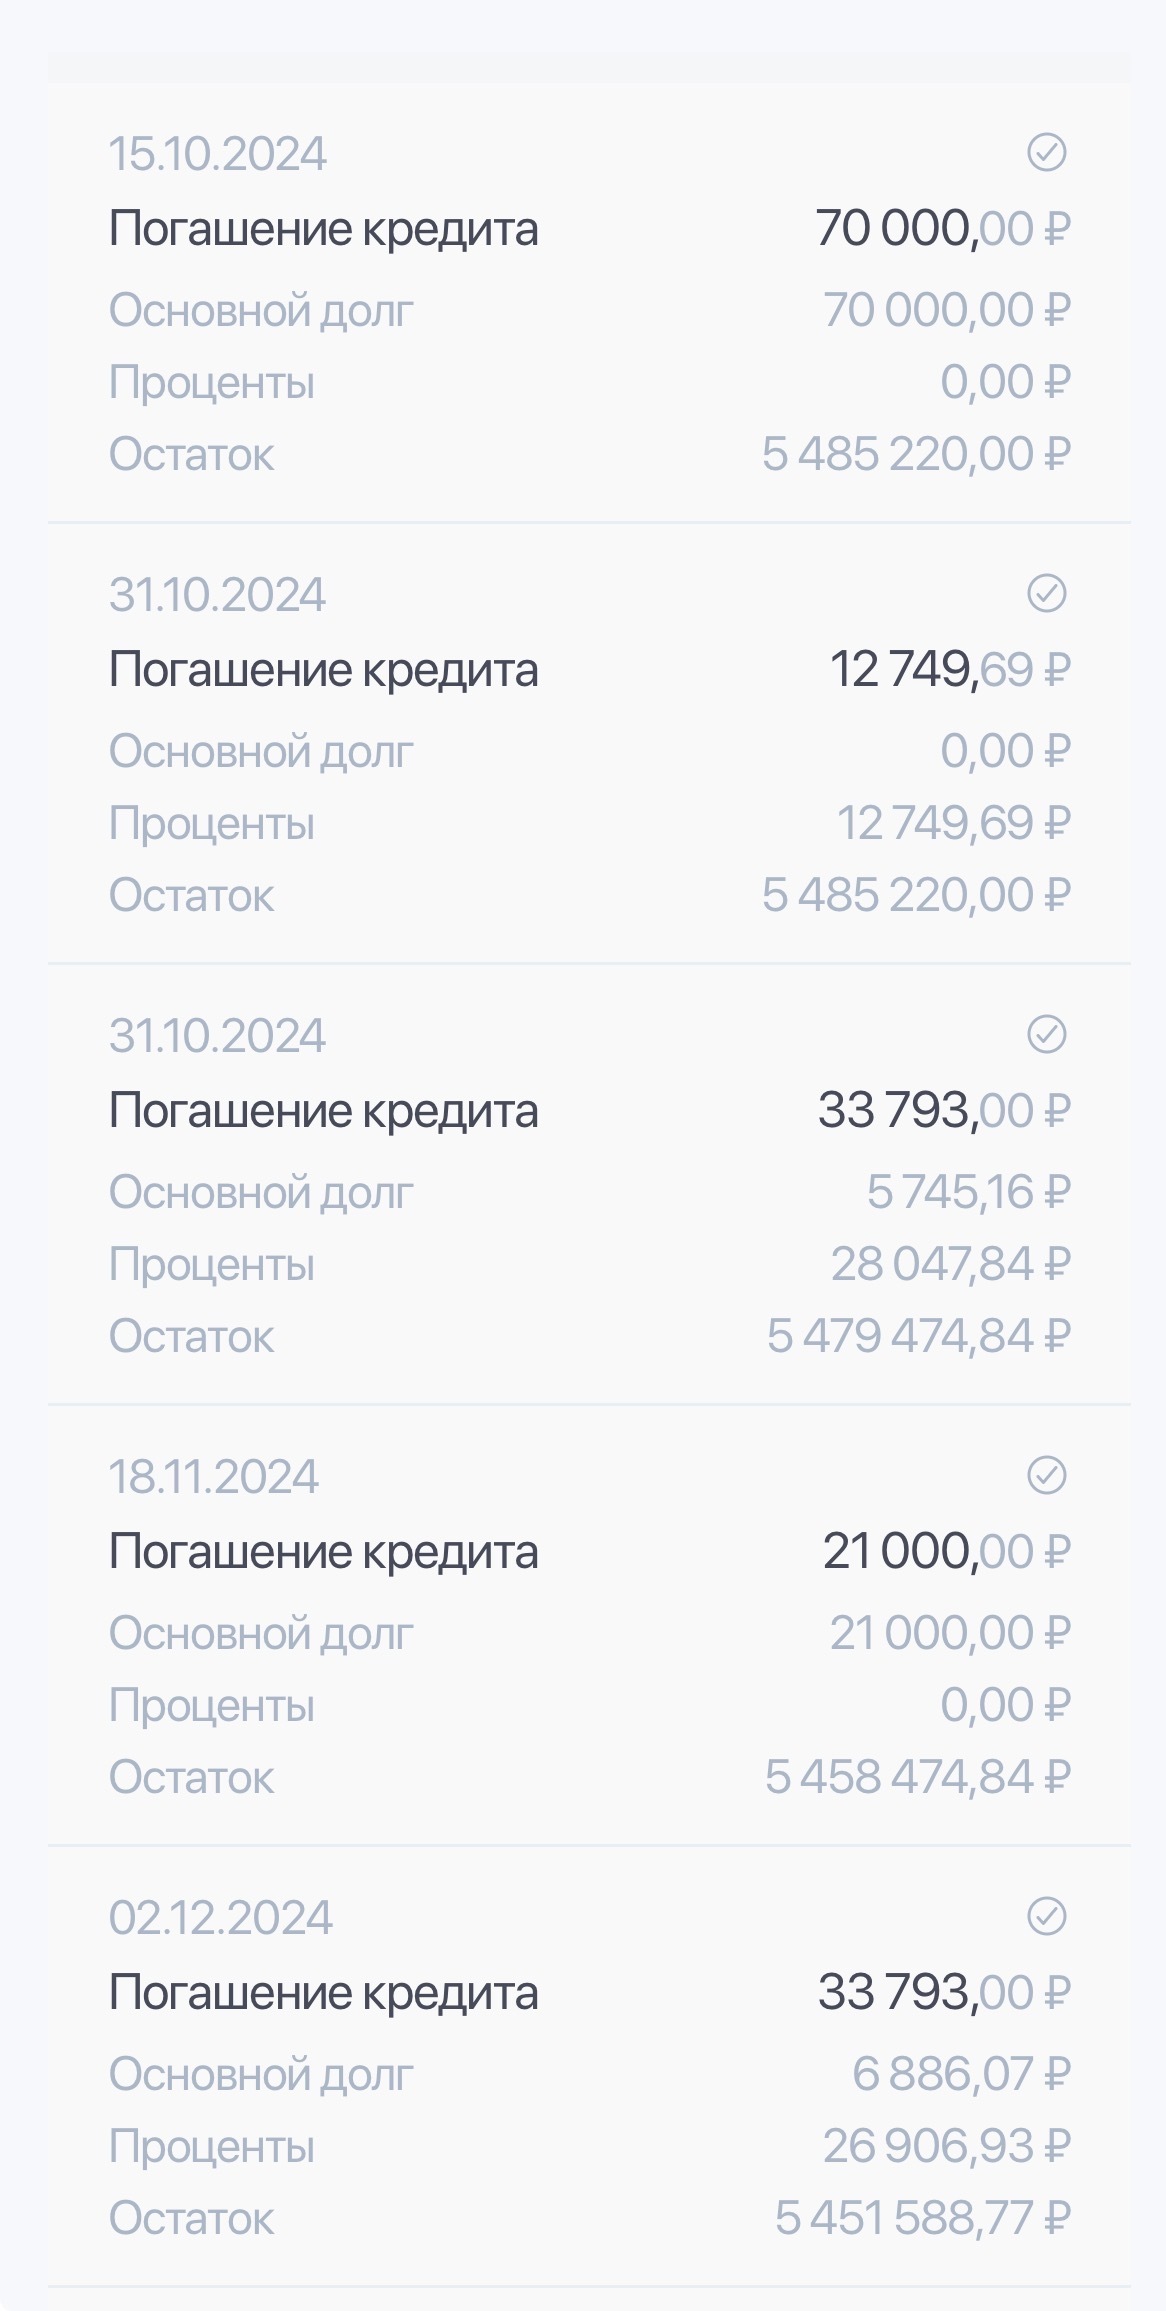1166x2311 pixels.
Task: Tap the 'Основной долг' label under 15.10.2024
Action: click(260, 311)
